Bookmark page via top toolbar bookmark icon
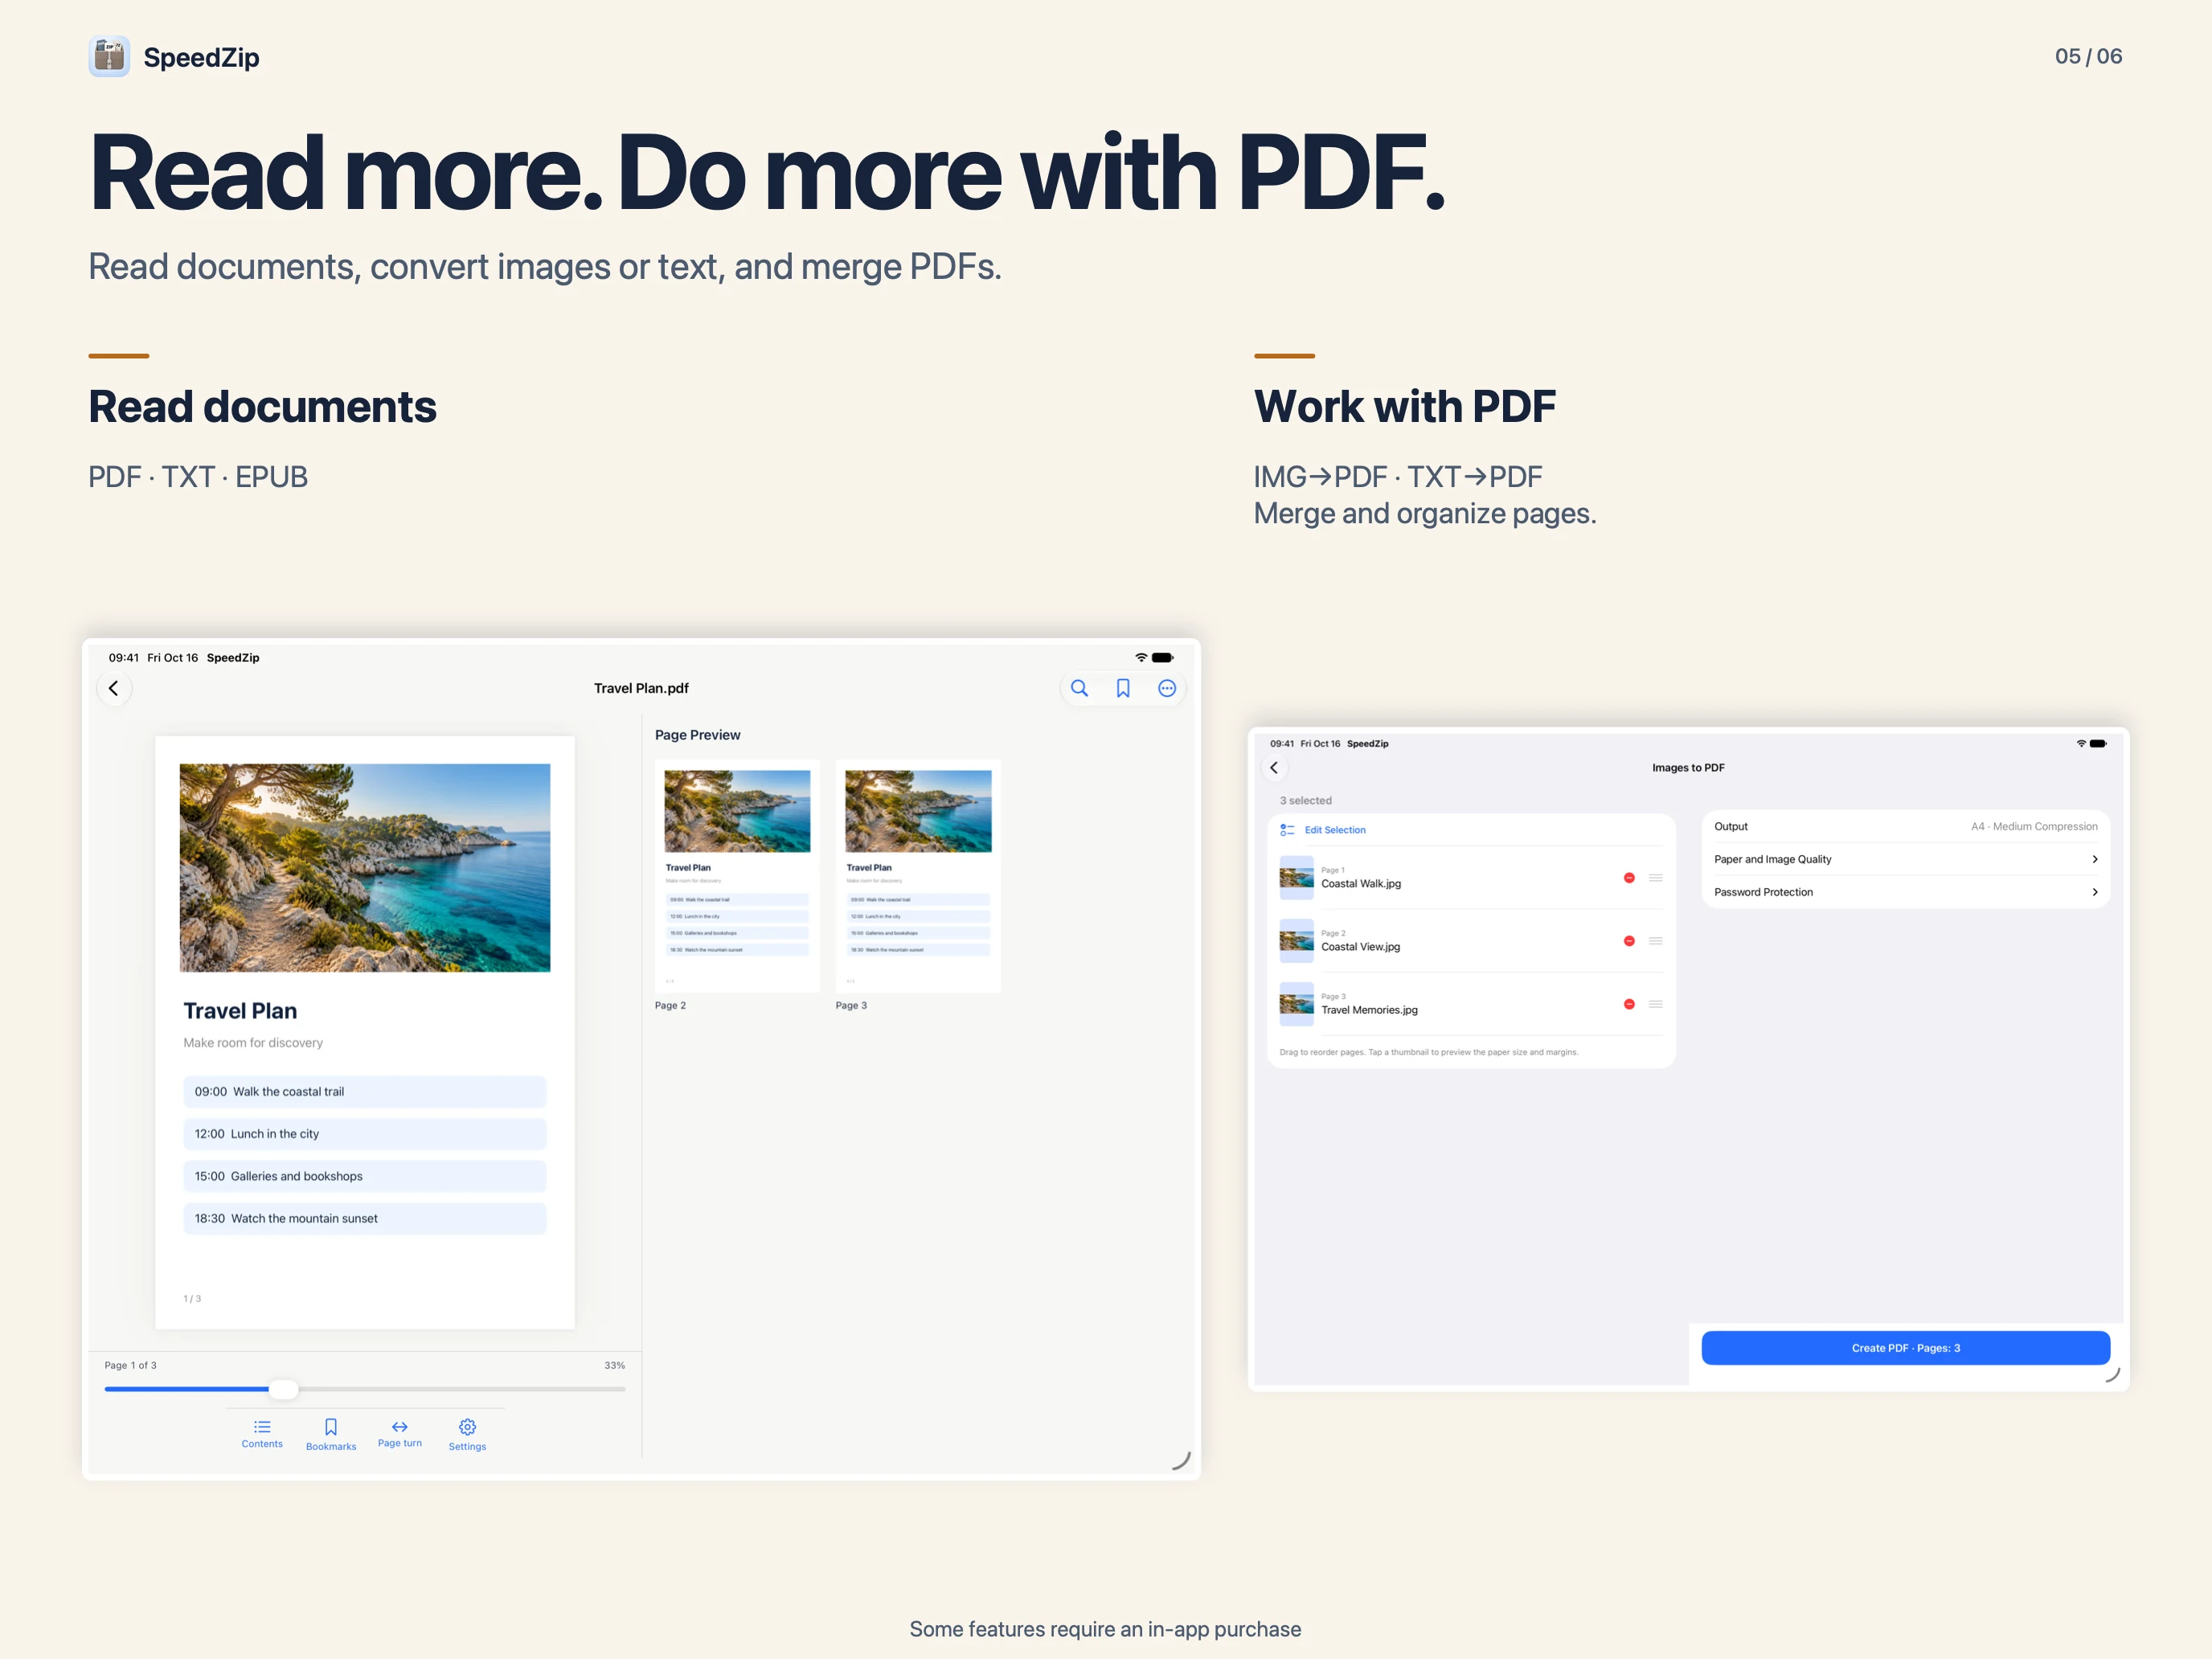Screen dimensions: 2212x1659 pos(1123,688)
